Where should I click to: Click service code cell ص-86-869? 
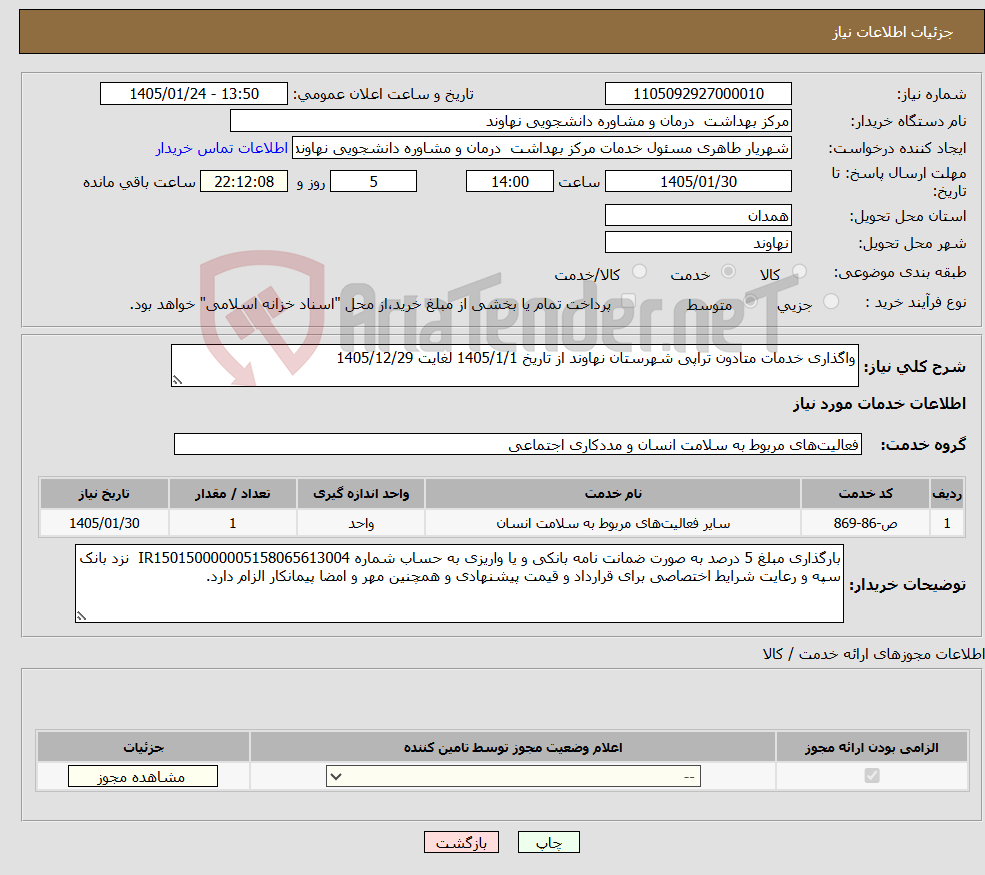(x=865, y=523)
